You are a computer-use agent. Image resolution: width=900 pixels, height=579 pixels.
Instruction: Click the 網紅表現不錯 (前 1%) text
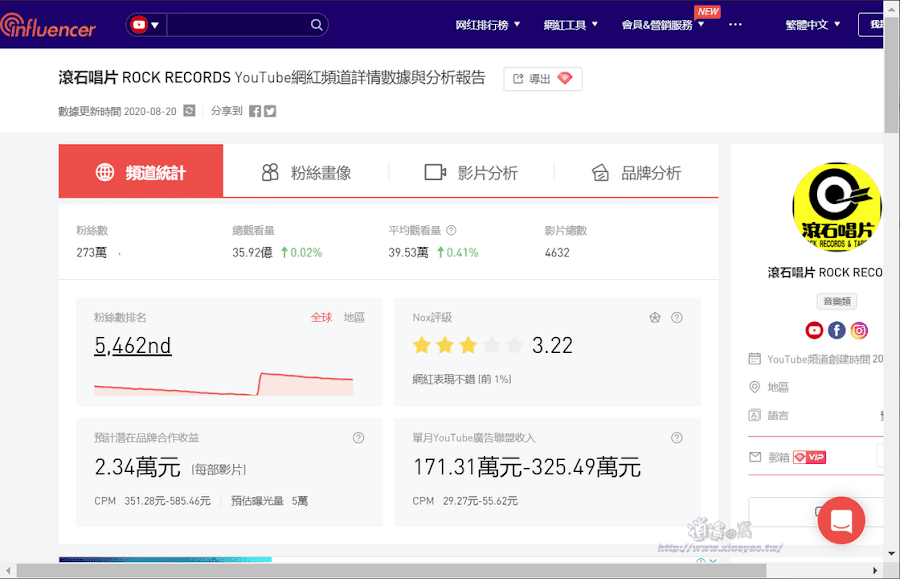click(x=461, y=379)
